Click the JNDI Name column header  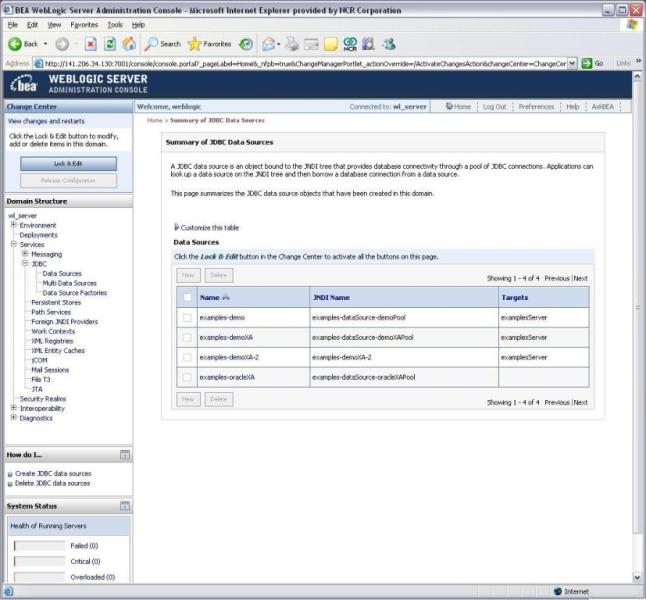click(x=331, y=298)
